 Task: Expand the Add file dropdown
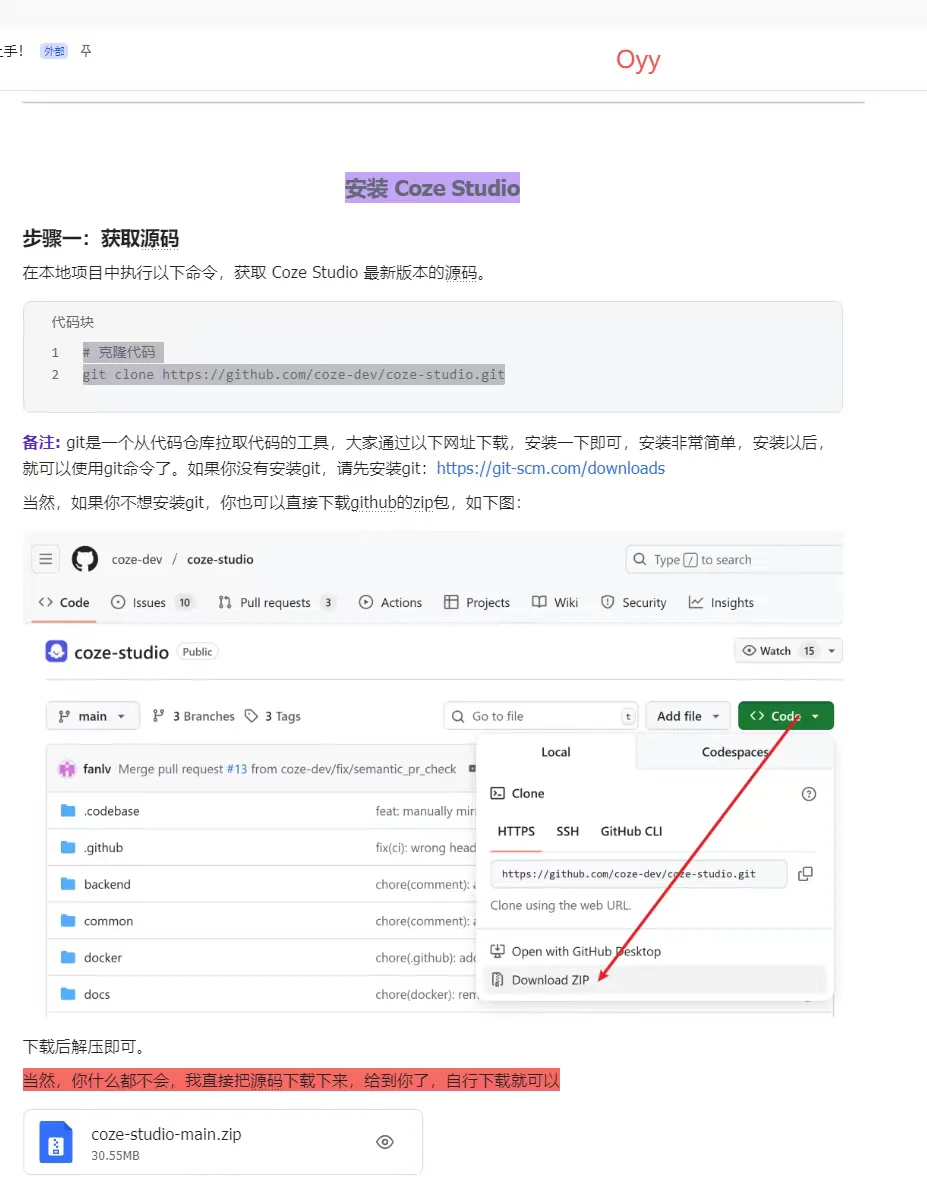[687, 716]
